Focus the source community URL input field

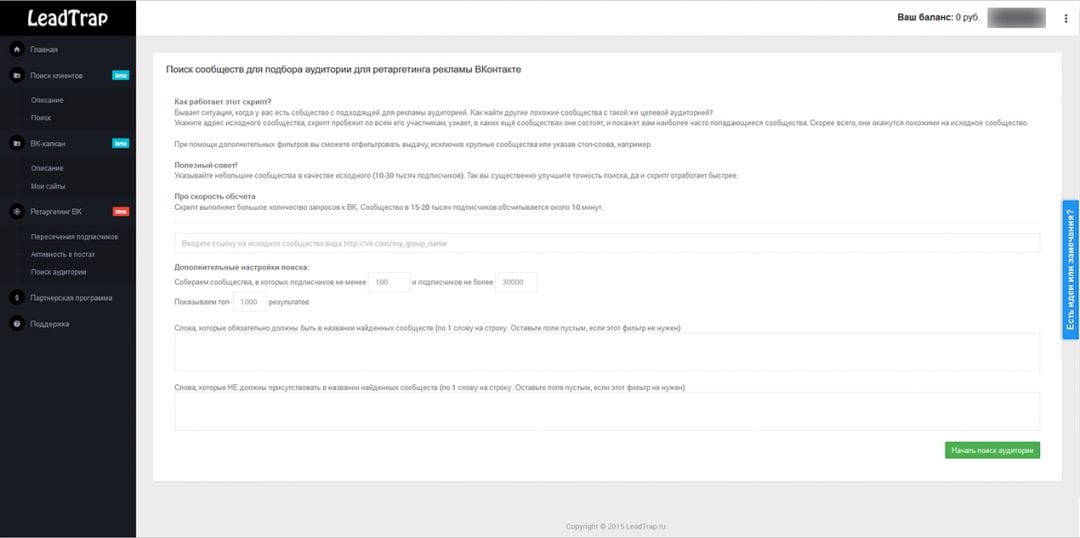click(x=607, y=243)
